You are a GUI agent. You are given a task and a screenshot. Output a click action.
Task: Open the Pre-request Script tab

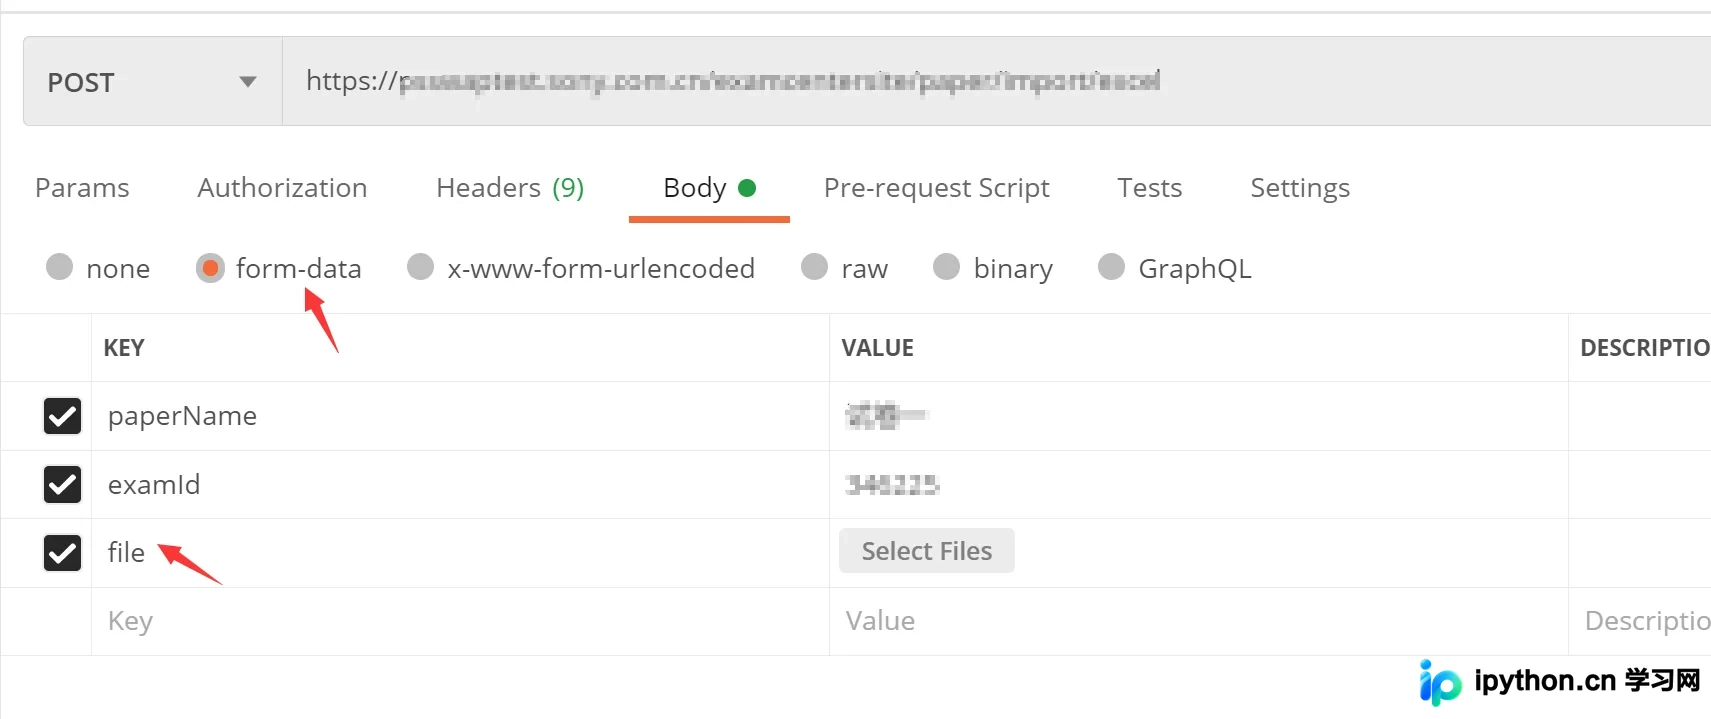[936, 188]
